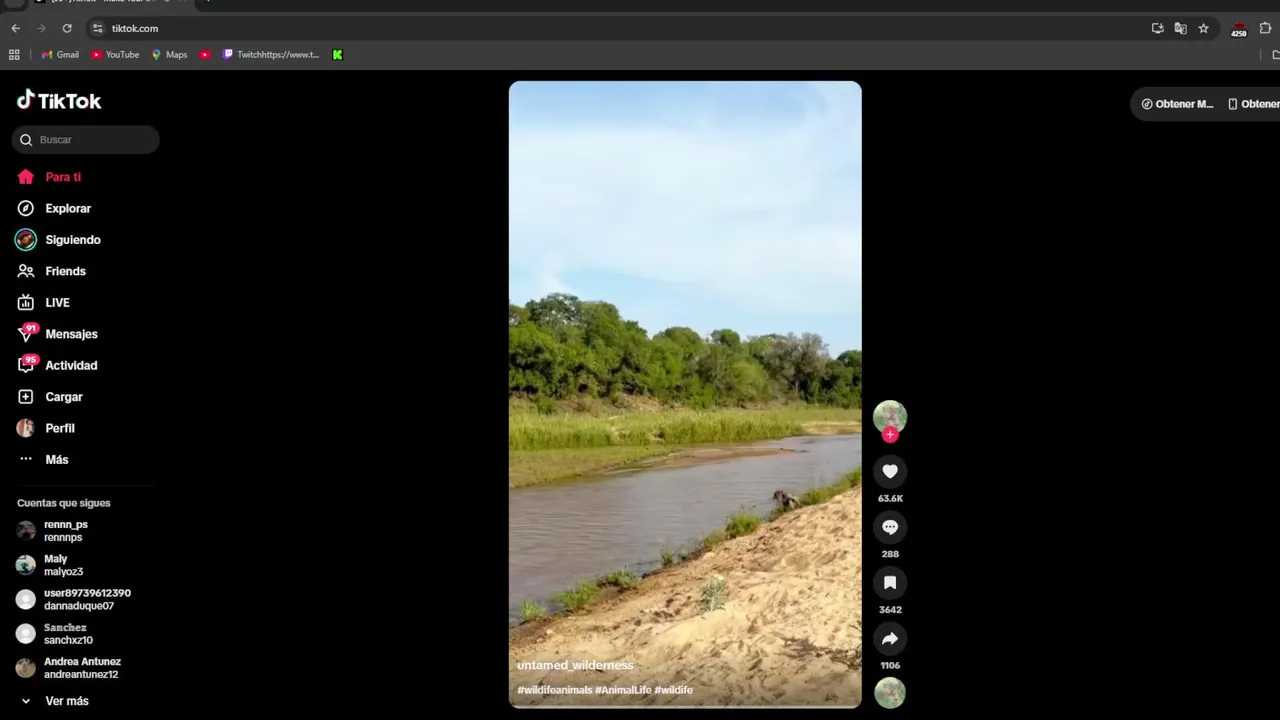Save the video with the bookmark icon

click(x=890, y=583)
